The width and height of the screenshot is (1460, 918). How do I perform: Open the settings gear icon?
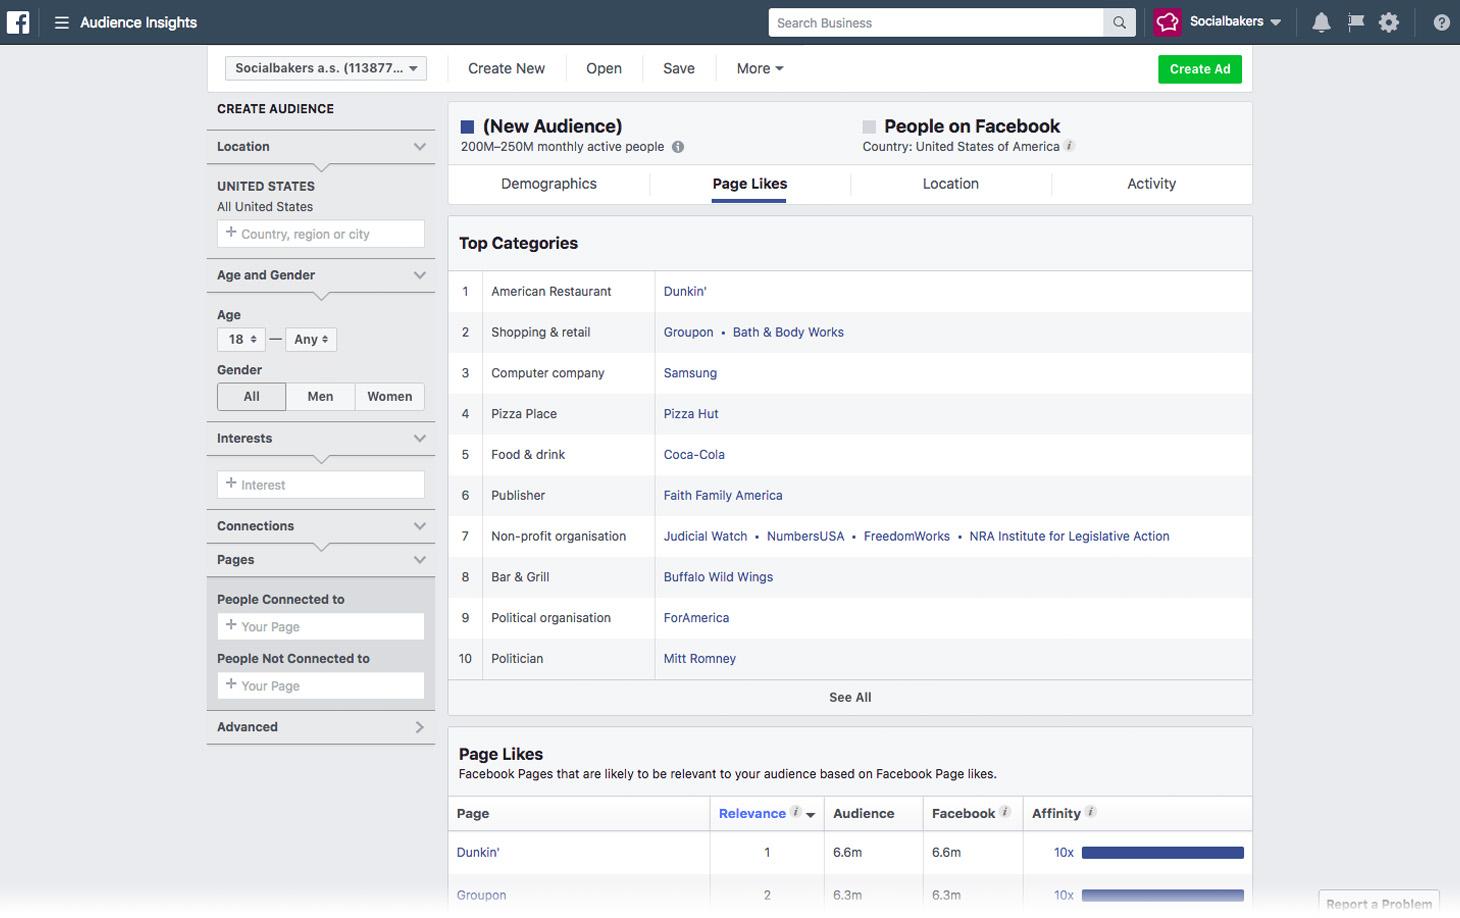(x=1389, y=22)
